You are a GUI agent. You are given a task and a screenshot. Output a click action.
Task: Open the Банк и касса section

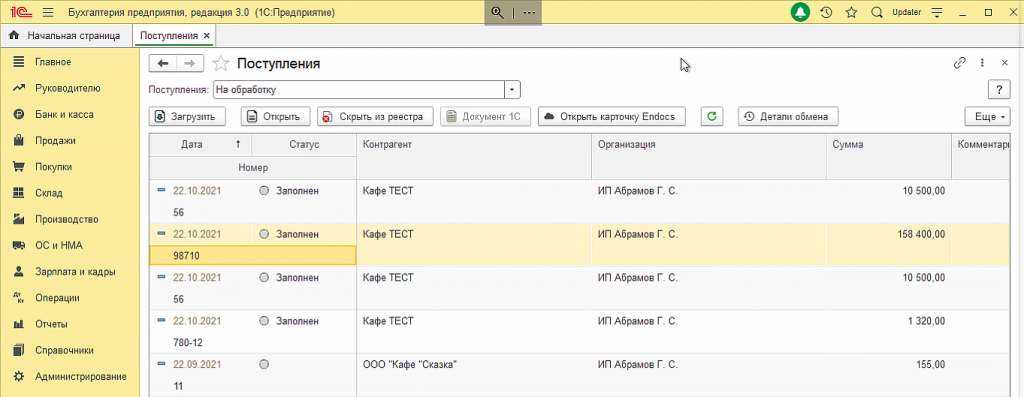click(x=64, y=114)
